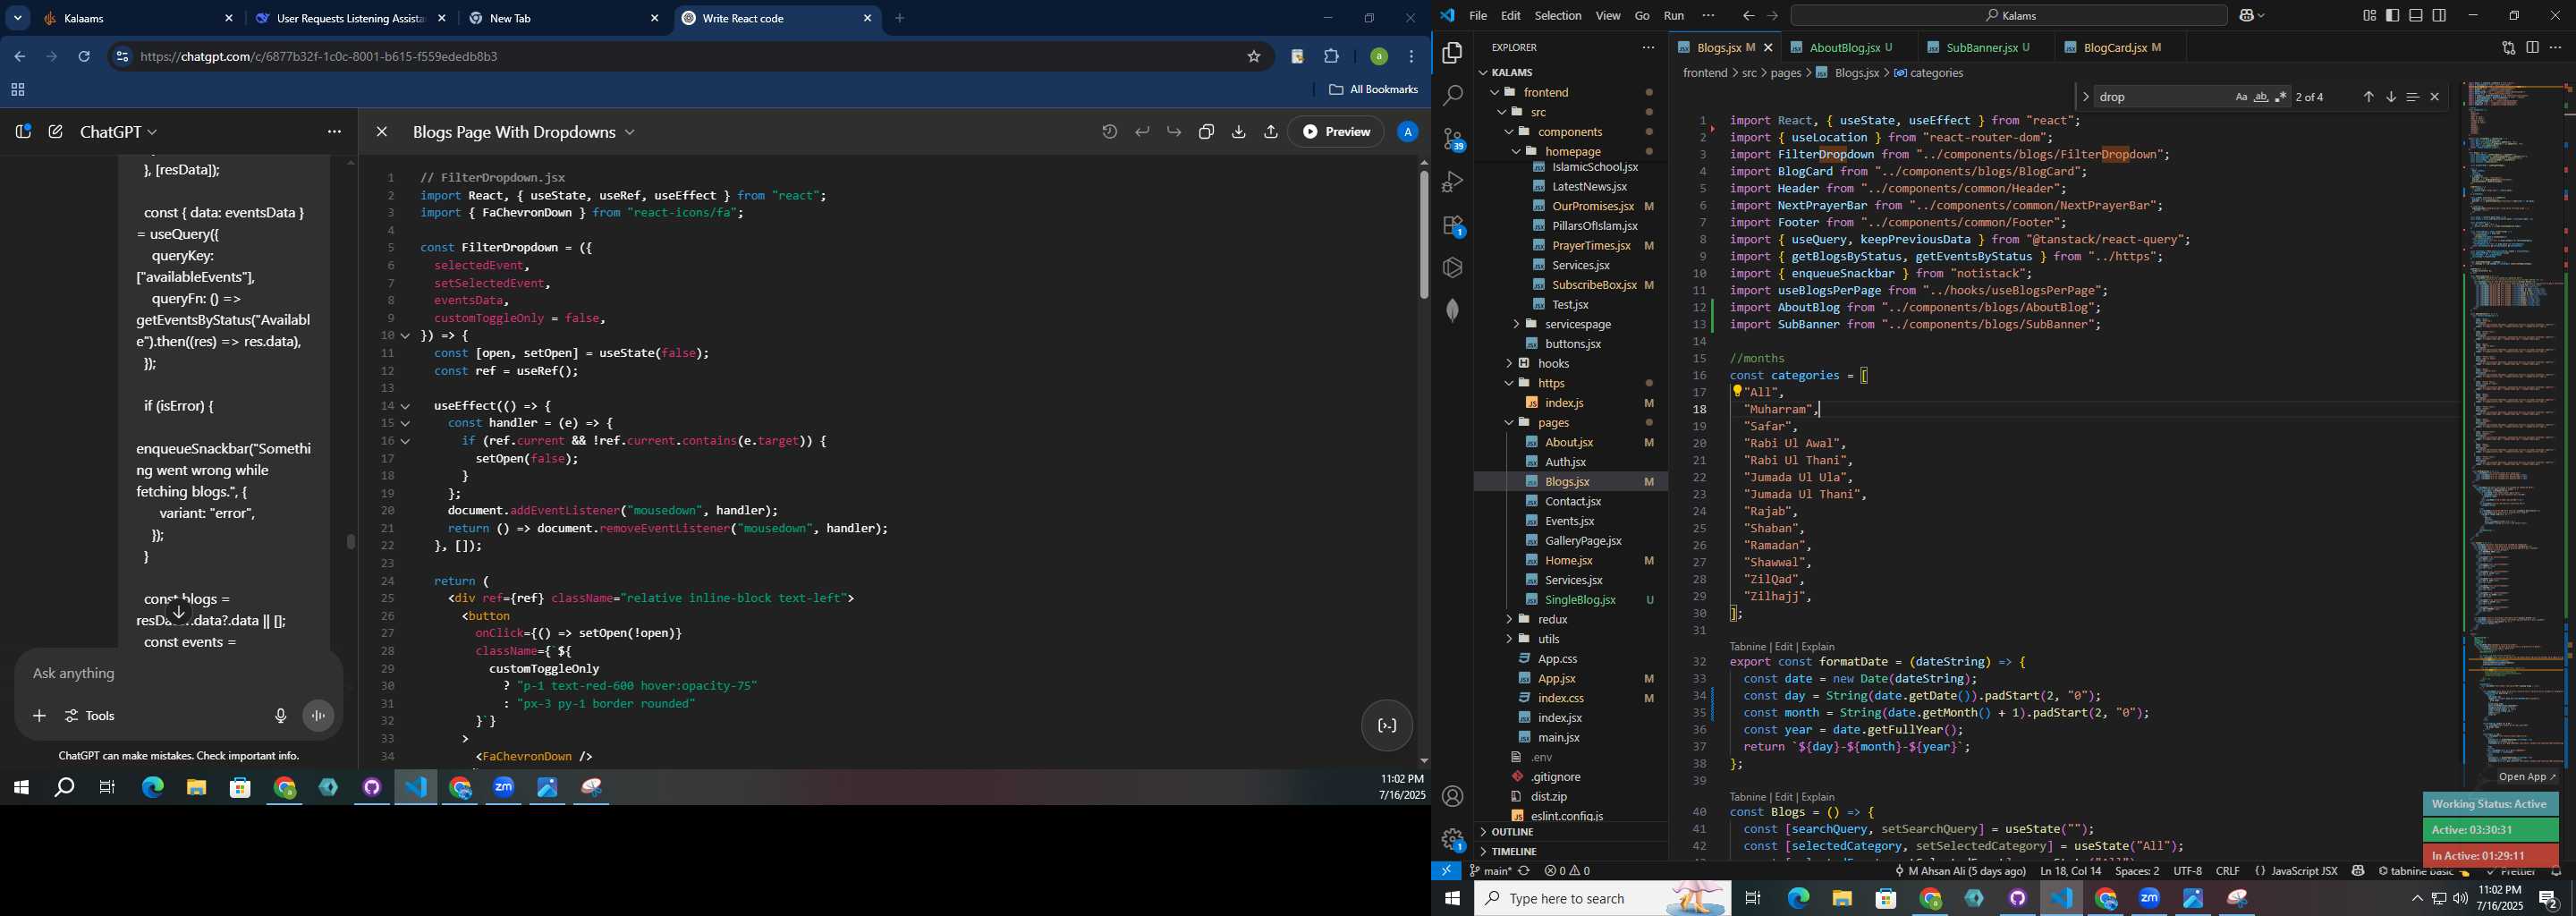Close the find widget
Image resolution: width=2576 pixels, height=916 pixels.
pos(2435,97)
